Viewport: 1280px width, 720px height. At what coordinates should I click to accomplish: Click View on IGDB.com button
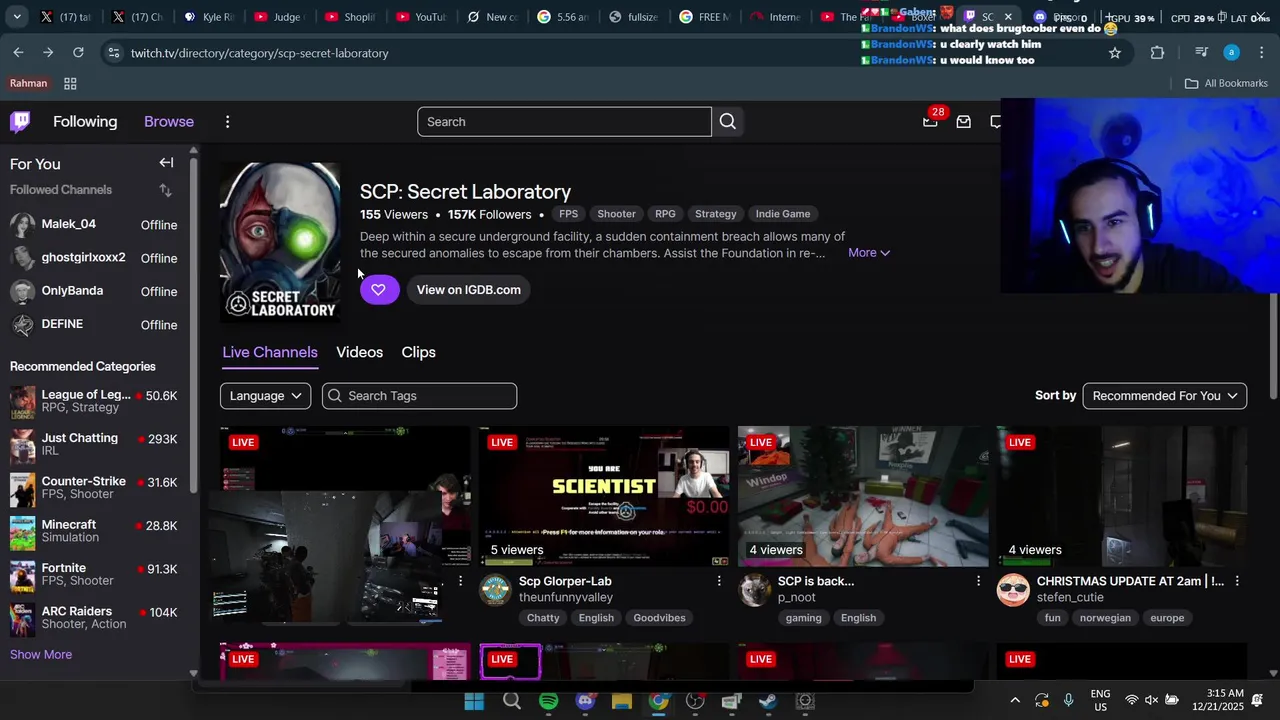coord(468,290)
